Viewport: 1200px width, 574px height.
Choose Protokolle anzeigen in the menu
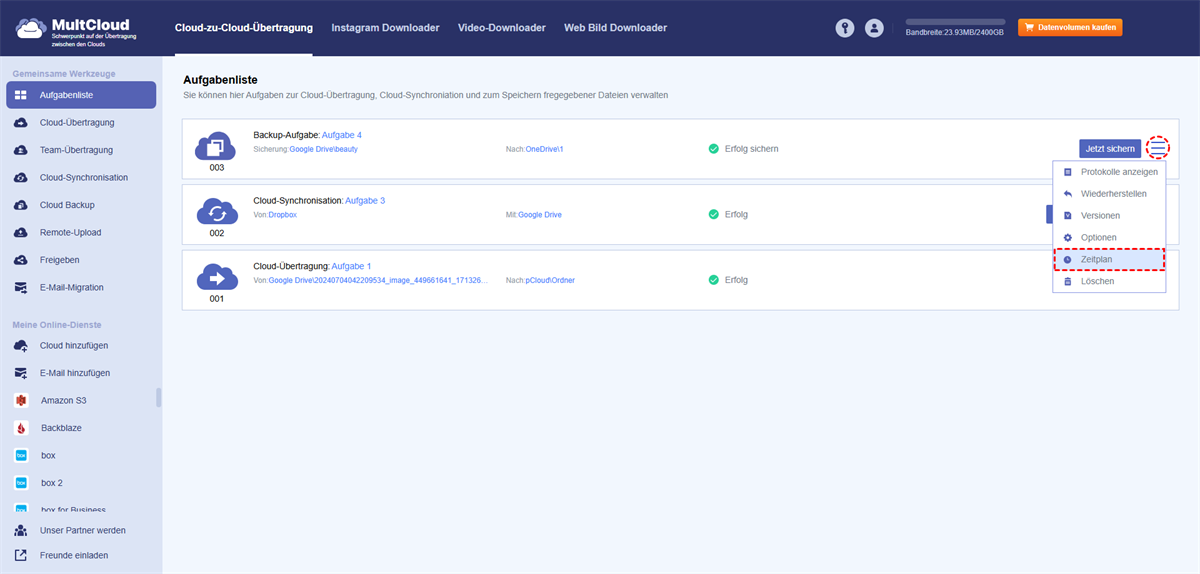1109,172
